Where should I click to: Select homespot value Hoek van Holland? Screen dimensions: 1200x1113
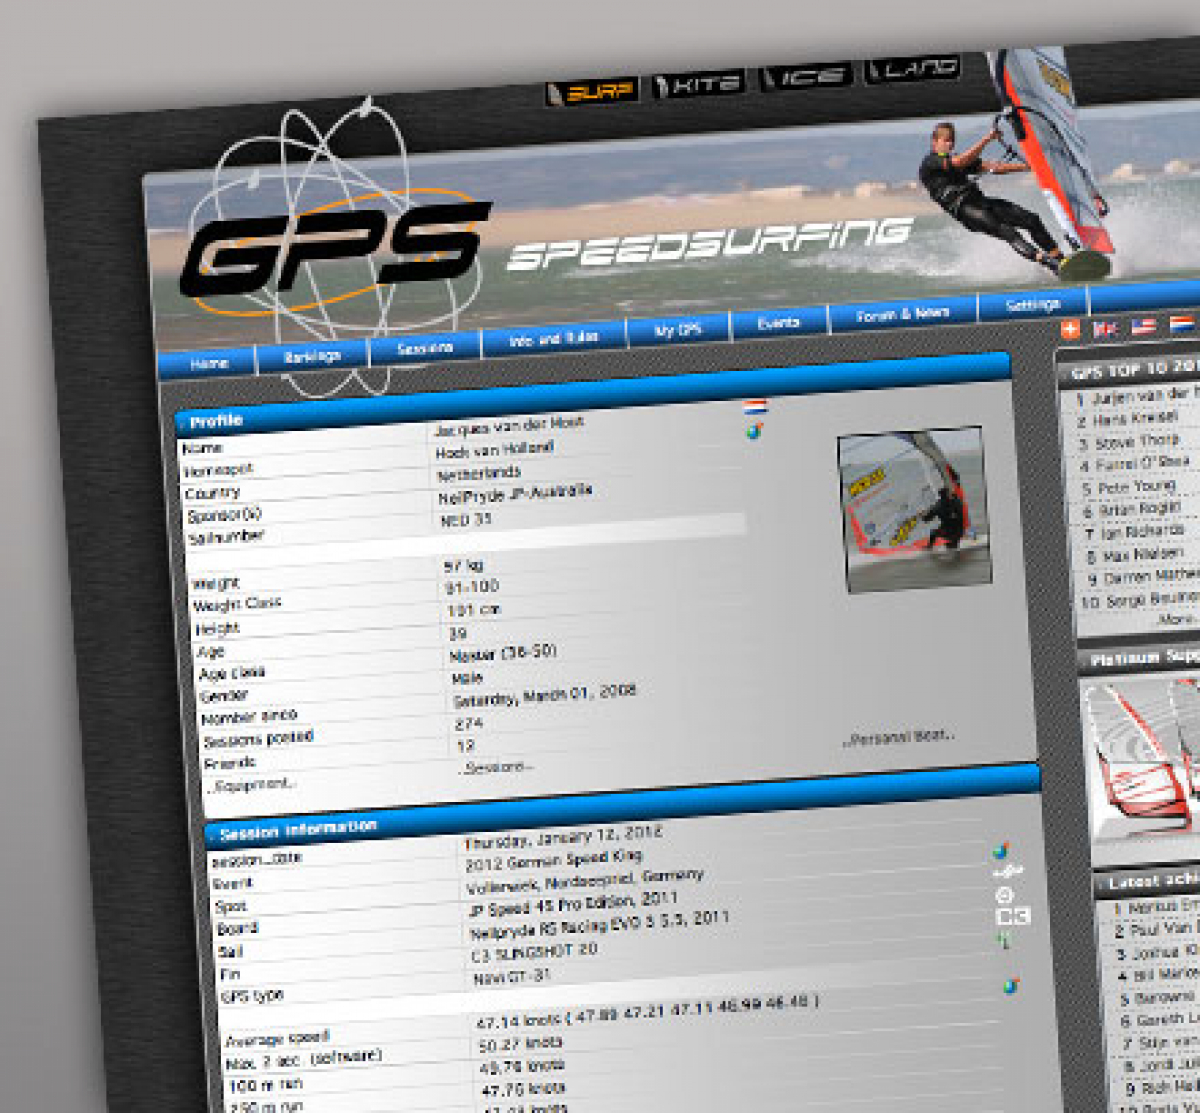point(494,450)
